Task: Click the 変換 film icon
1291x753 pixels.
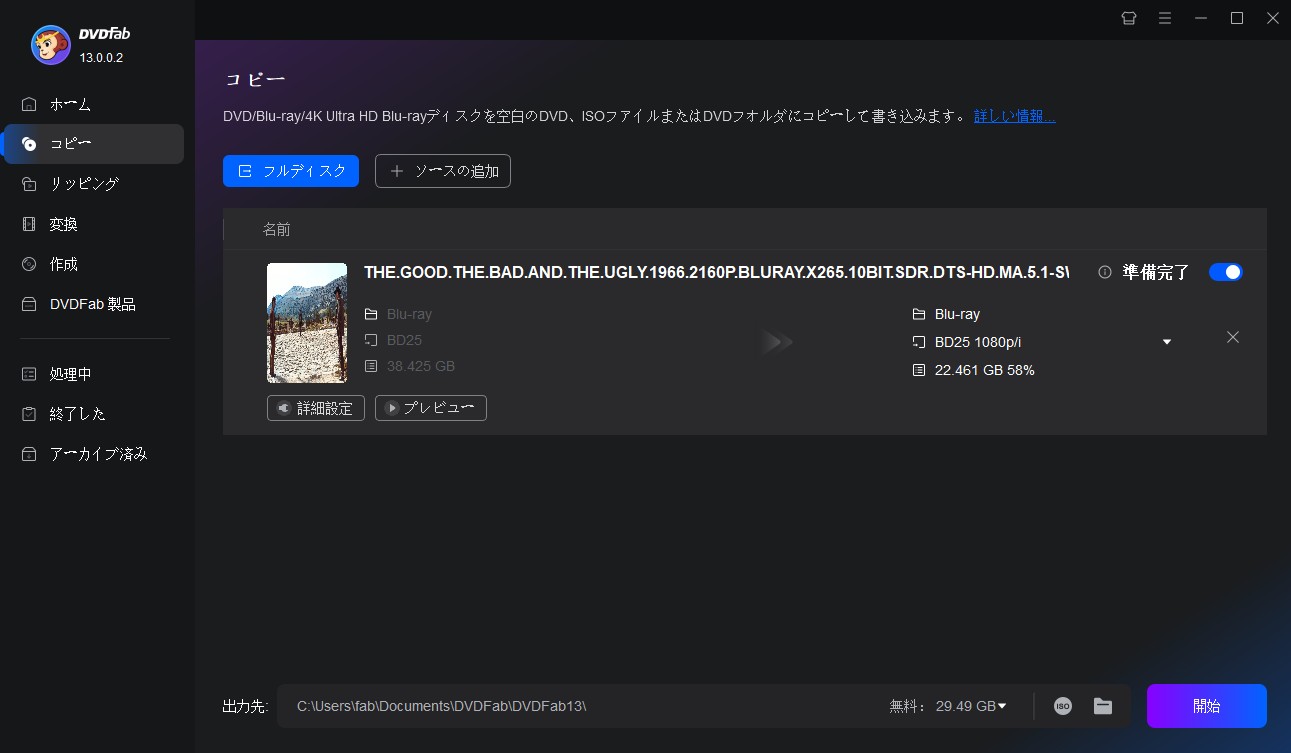Action: point(29,224)
